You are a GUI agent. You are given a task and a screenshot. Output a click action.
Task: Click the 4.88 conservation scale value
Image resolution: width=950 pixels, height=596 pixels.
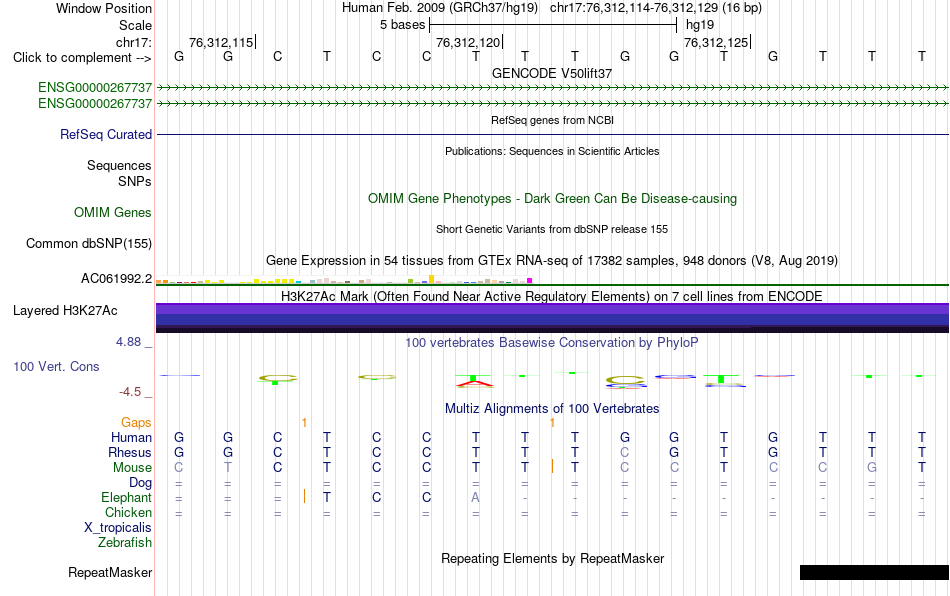pos(128,342)
